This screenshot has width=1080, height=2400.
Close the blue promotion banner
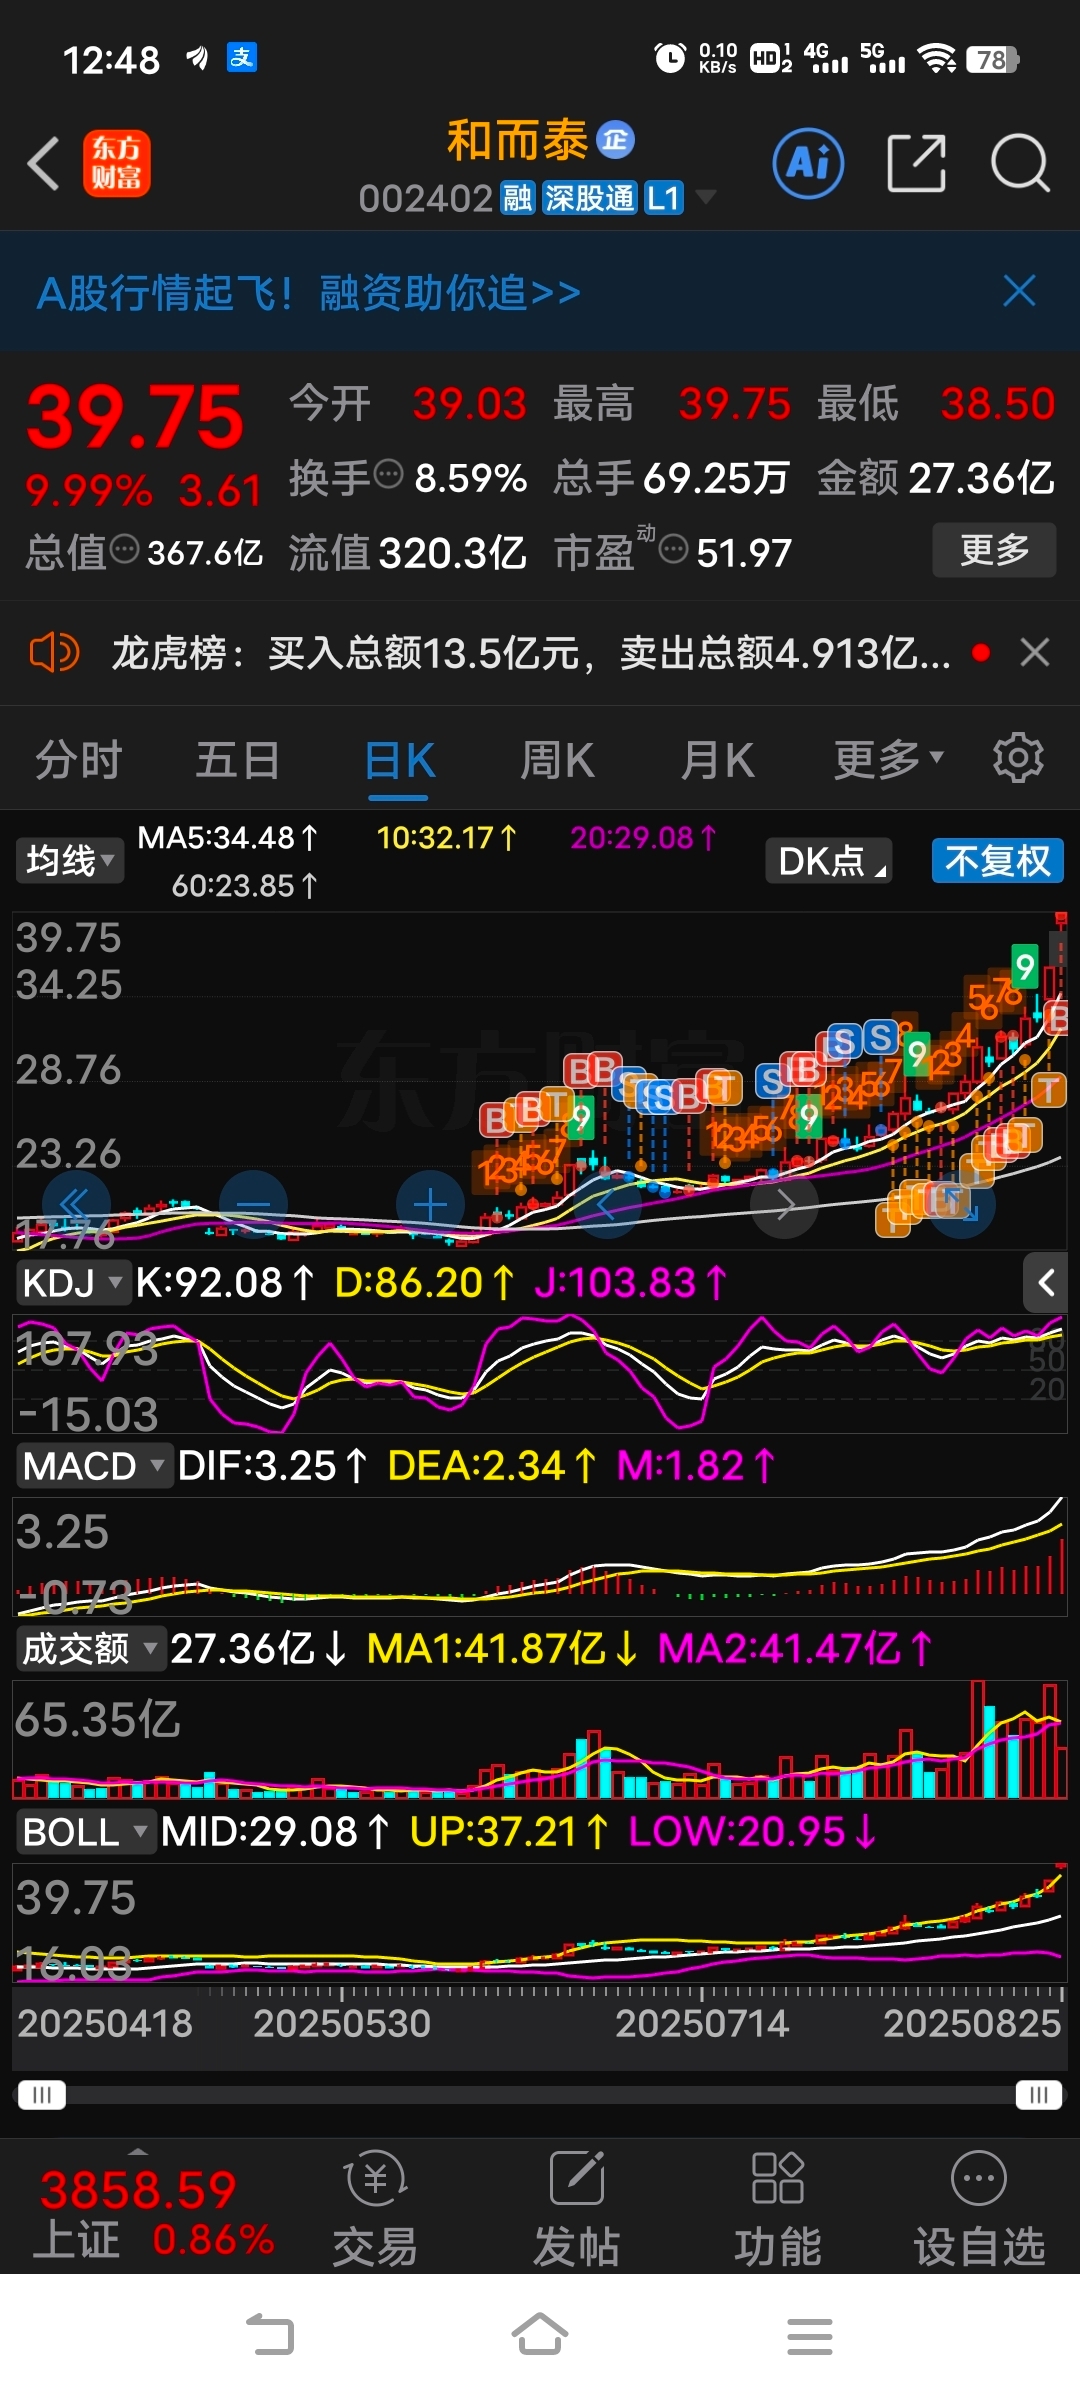coord(1019,291)
